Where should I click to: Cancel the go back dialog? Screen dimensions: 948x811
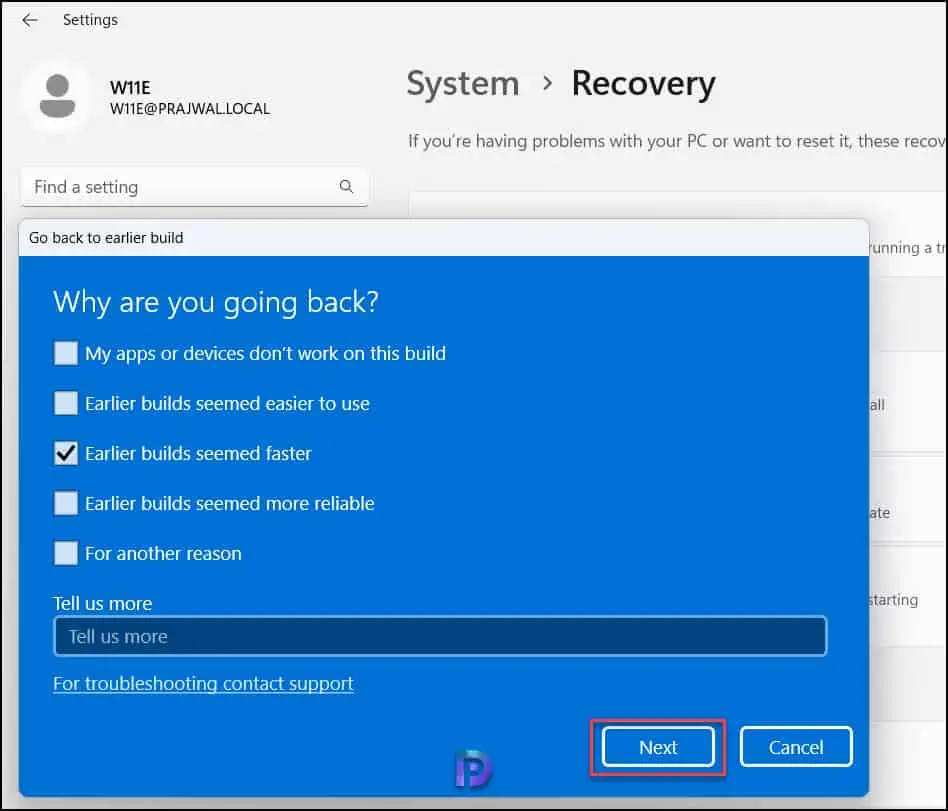pyautogui.click(x=796, y=747)
